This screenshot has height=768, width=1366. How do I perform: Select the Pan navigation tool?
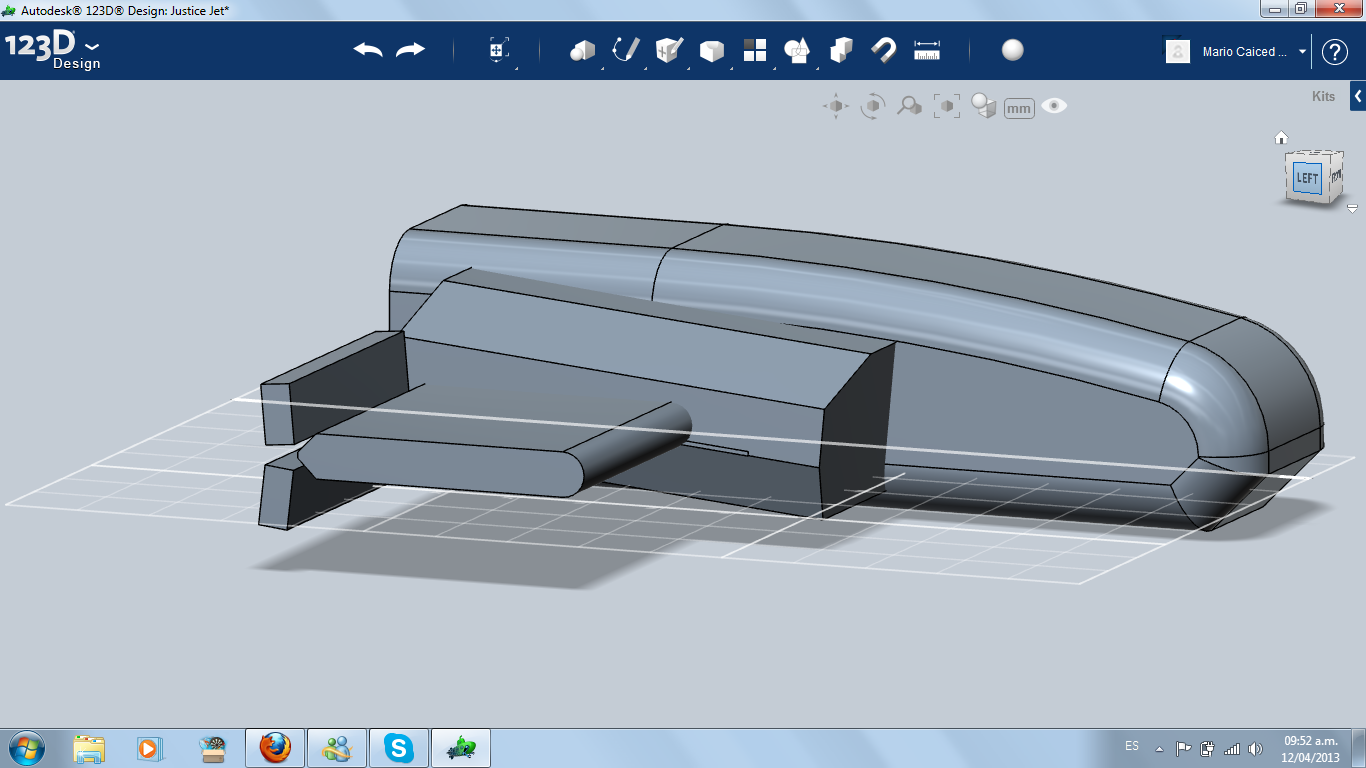[836, 106]
